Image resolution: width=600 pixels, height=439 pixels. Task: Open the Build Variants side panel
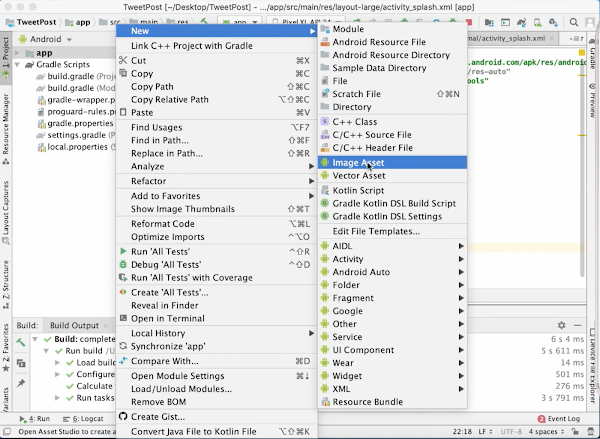point(6,400)
